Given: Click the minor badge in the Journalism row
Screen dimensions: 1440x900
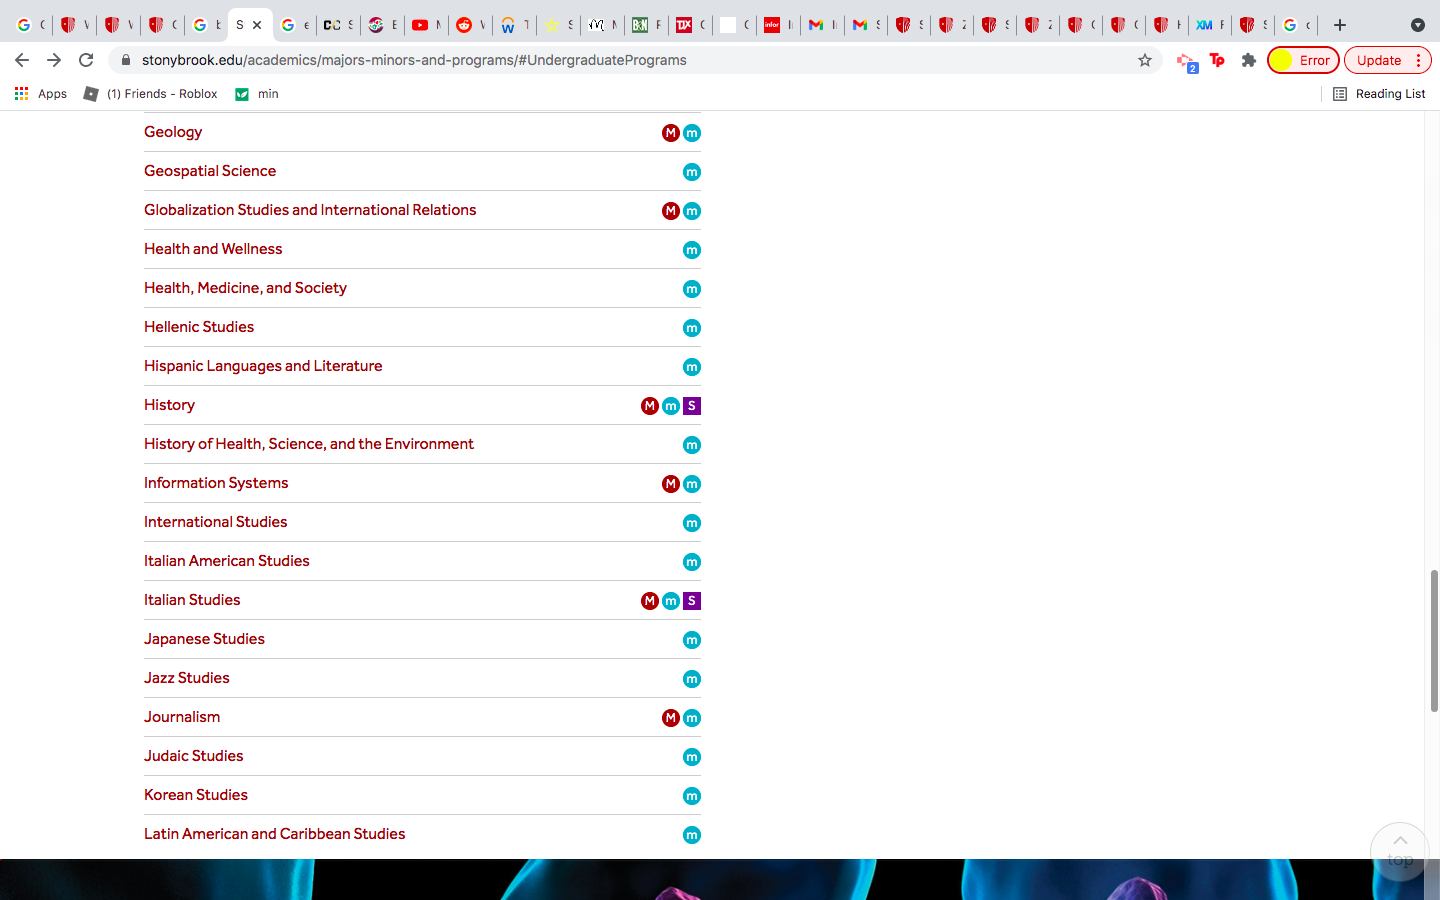Looking at the screenshot, I should click(x=692, y=718).
